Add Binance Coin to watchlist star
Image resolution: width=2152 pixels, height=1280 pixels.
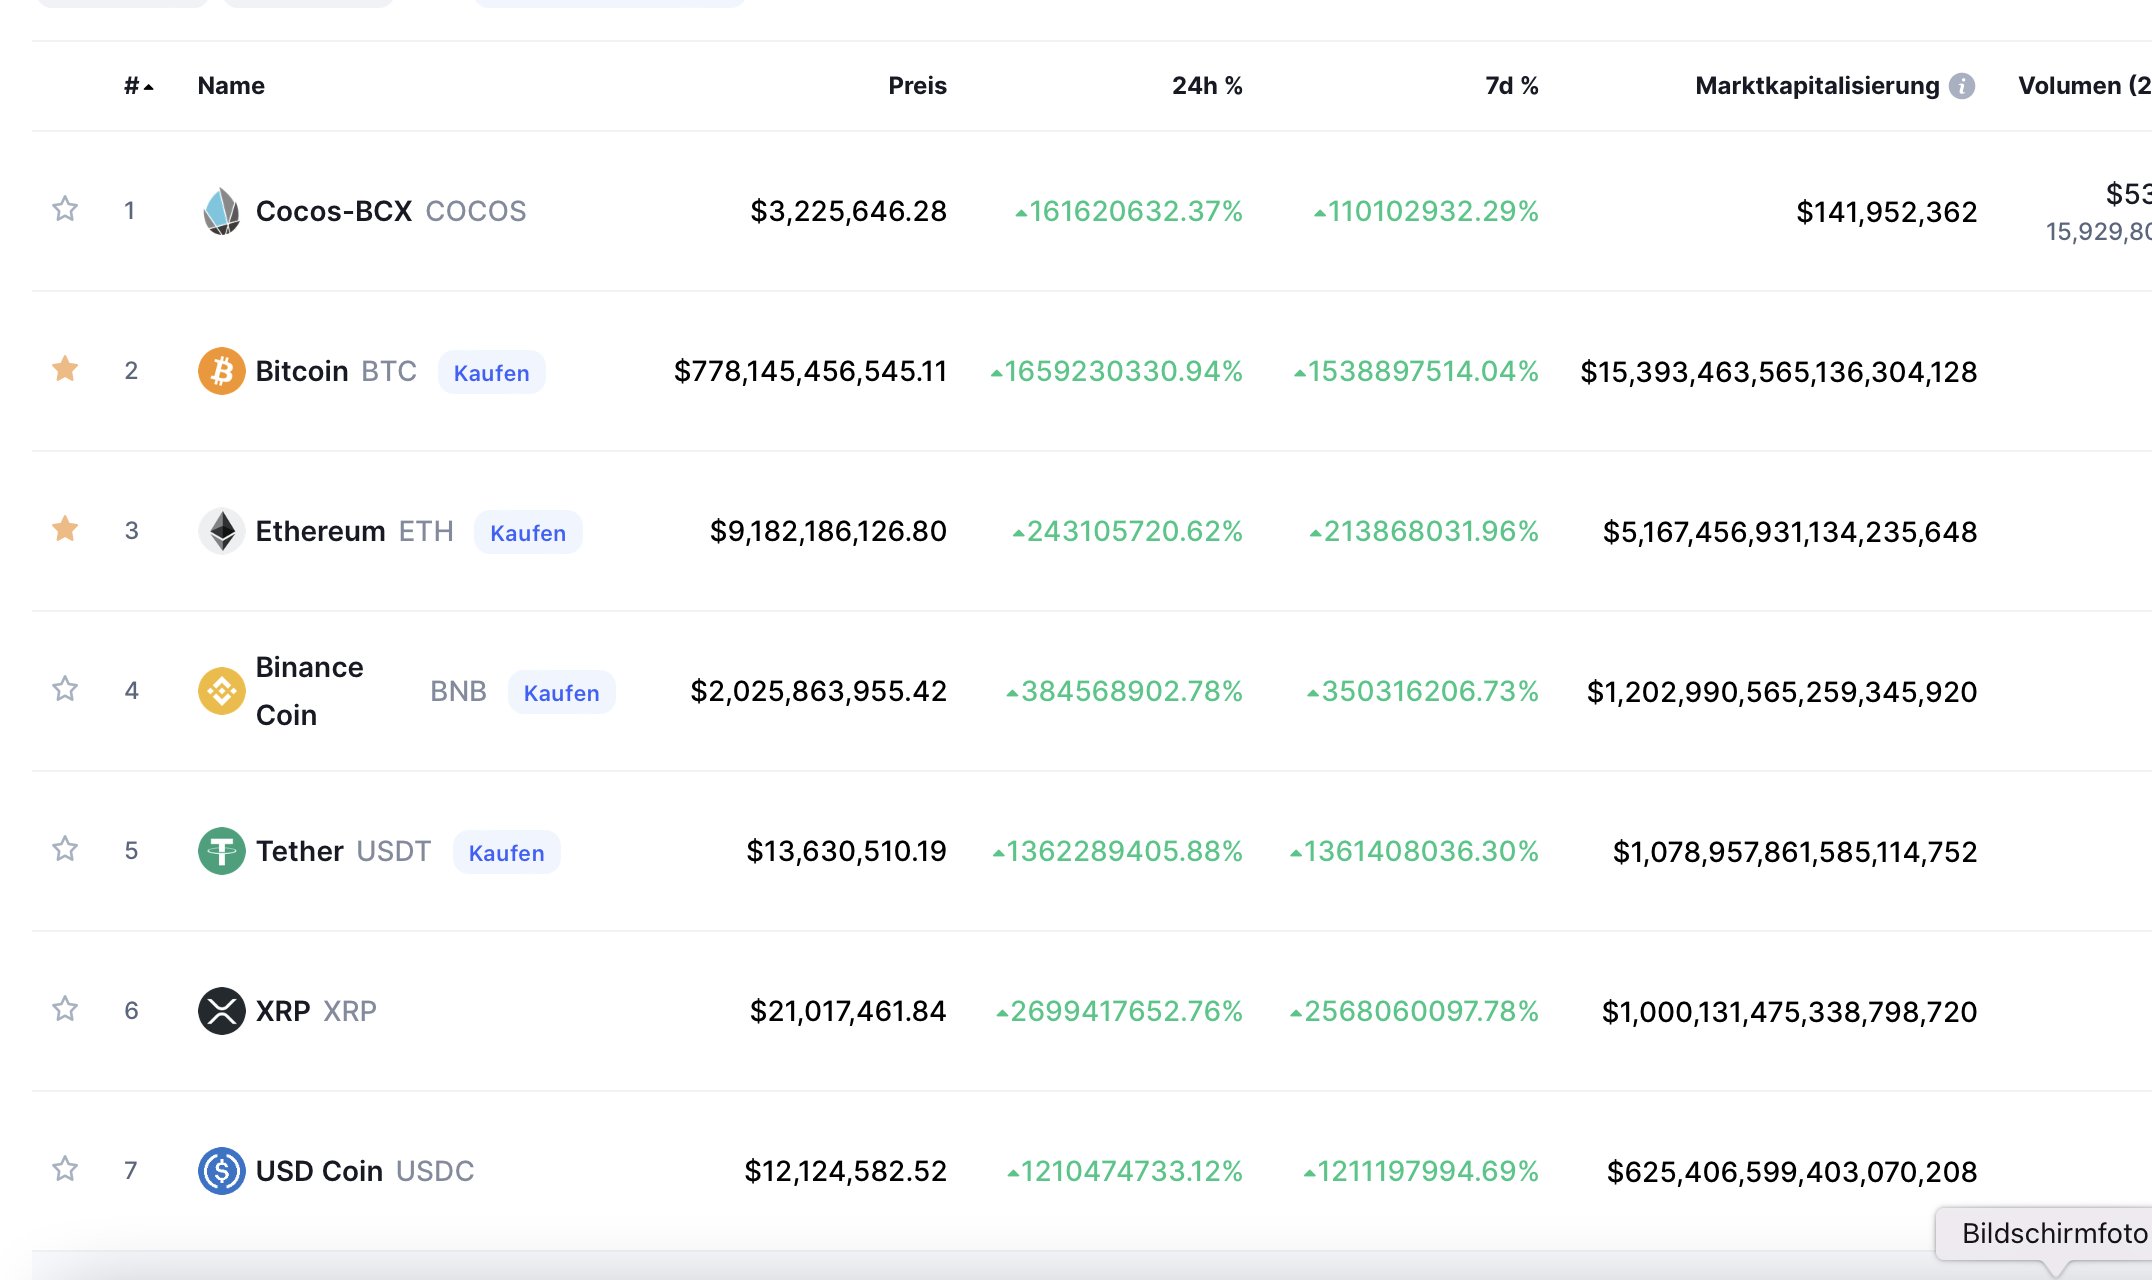65,689
